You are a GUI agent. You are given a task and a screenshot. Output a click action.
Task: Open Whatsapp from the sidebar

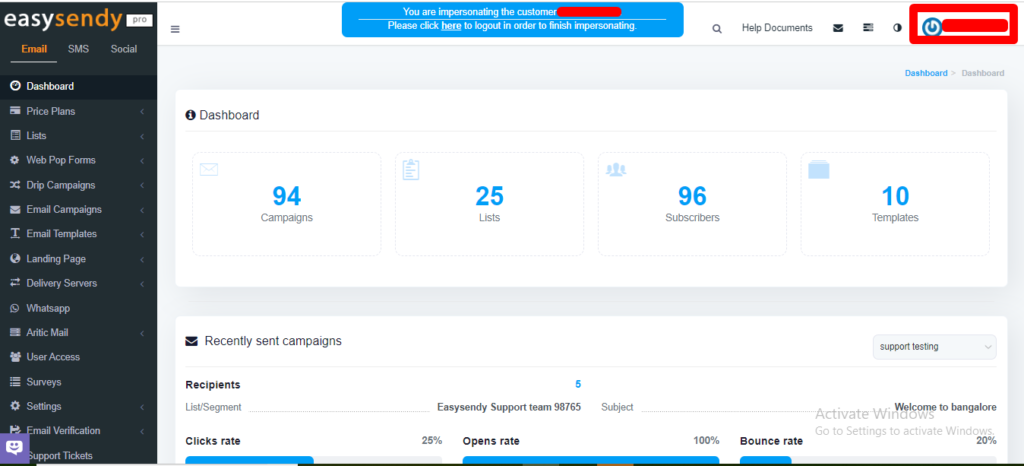click(48, 308)
